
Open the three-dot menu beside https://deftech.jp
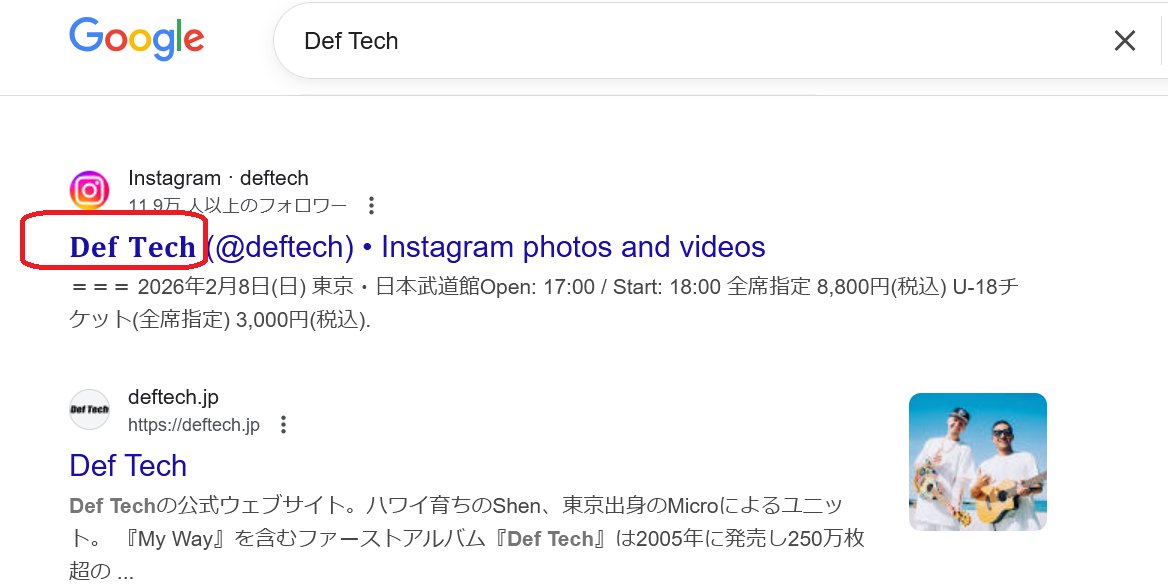283,425
